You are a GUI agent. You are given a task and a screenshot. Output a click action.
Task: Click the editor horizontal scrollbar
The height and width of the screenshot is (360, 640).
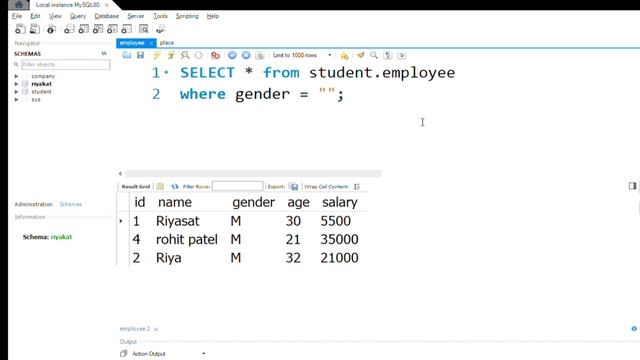pyautogui.click(x=253, y=173)
